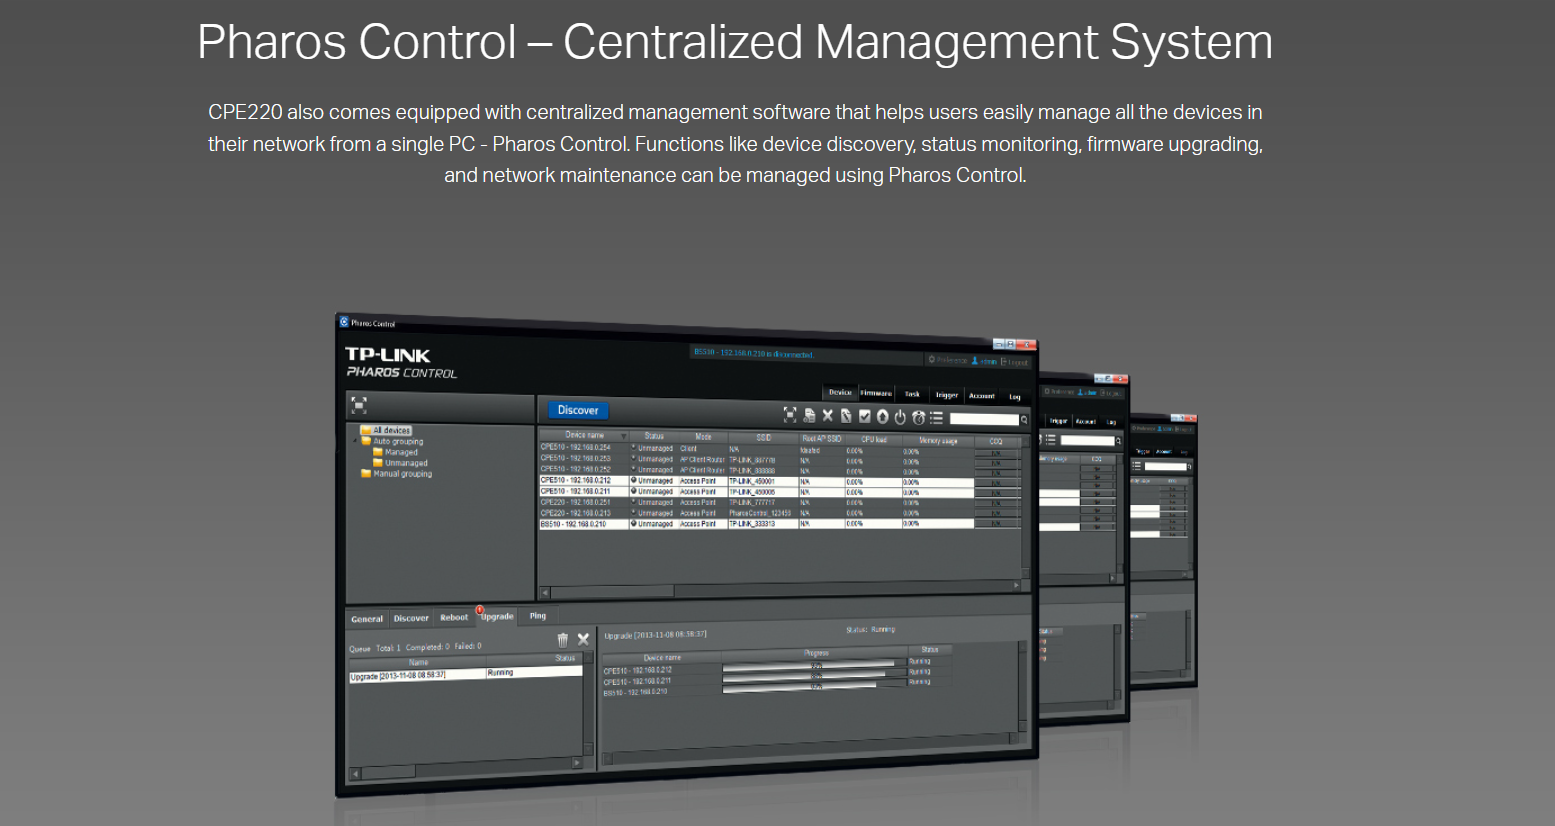Select the Unmanaged folder in the tree
This screenshot has width=1555, height=826.
pos(405,463)
